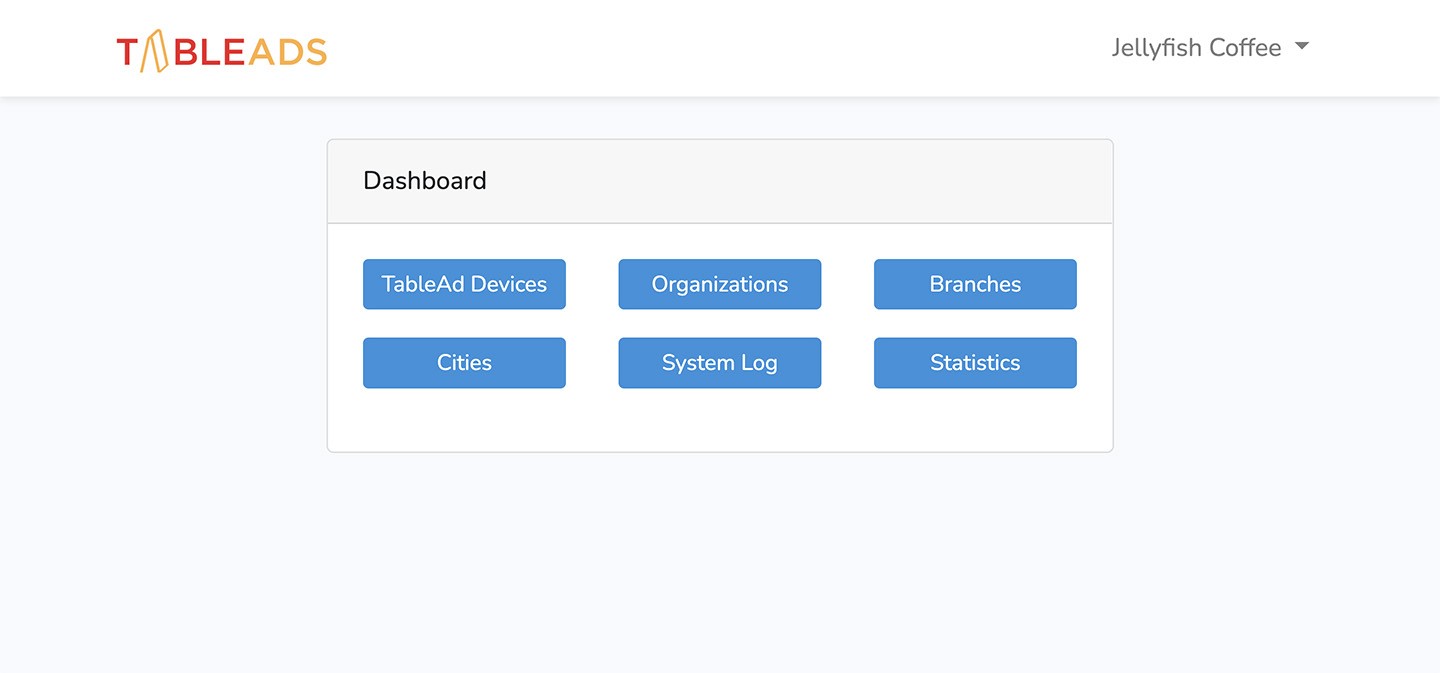Select the Cities button
Image resolution: width=1440 pixels, height=673 pixels.
464,362
